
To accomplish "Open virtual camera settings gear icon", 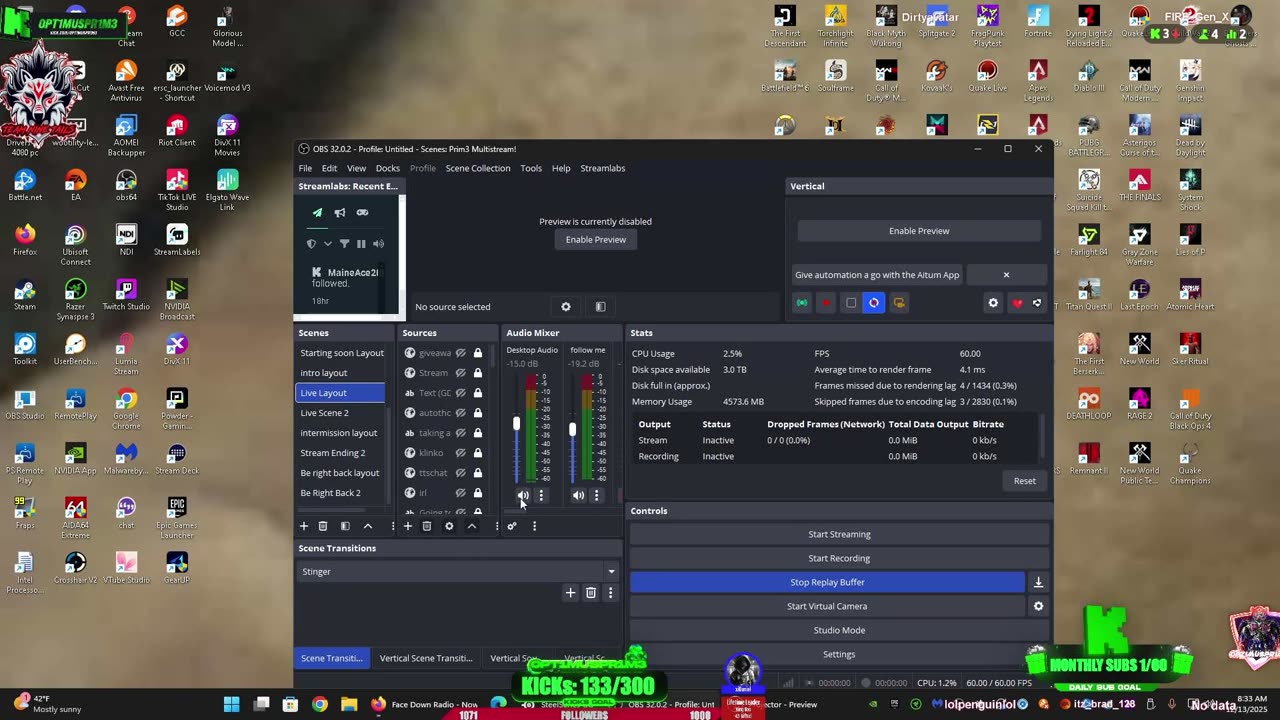I will click(1038, 606).
